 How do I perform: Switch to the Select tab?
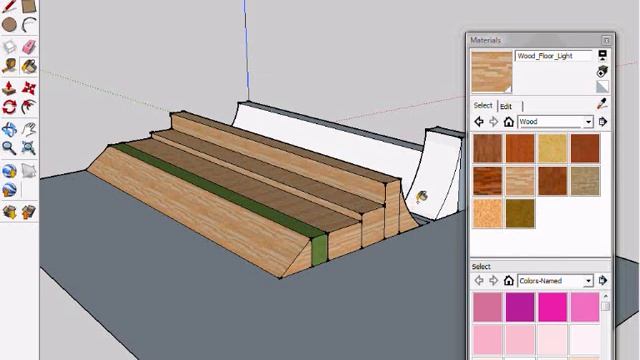tap(483, 105)
